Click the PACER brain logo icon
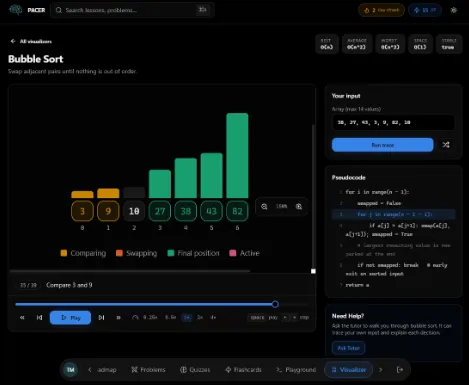This screenshot has height=385, width=469. tap(16, 10)
